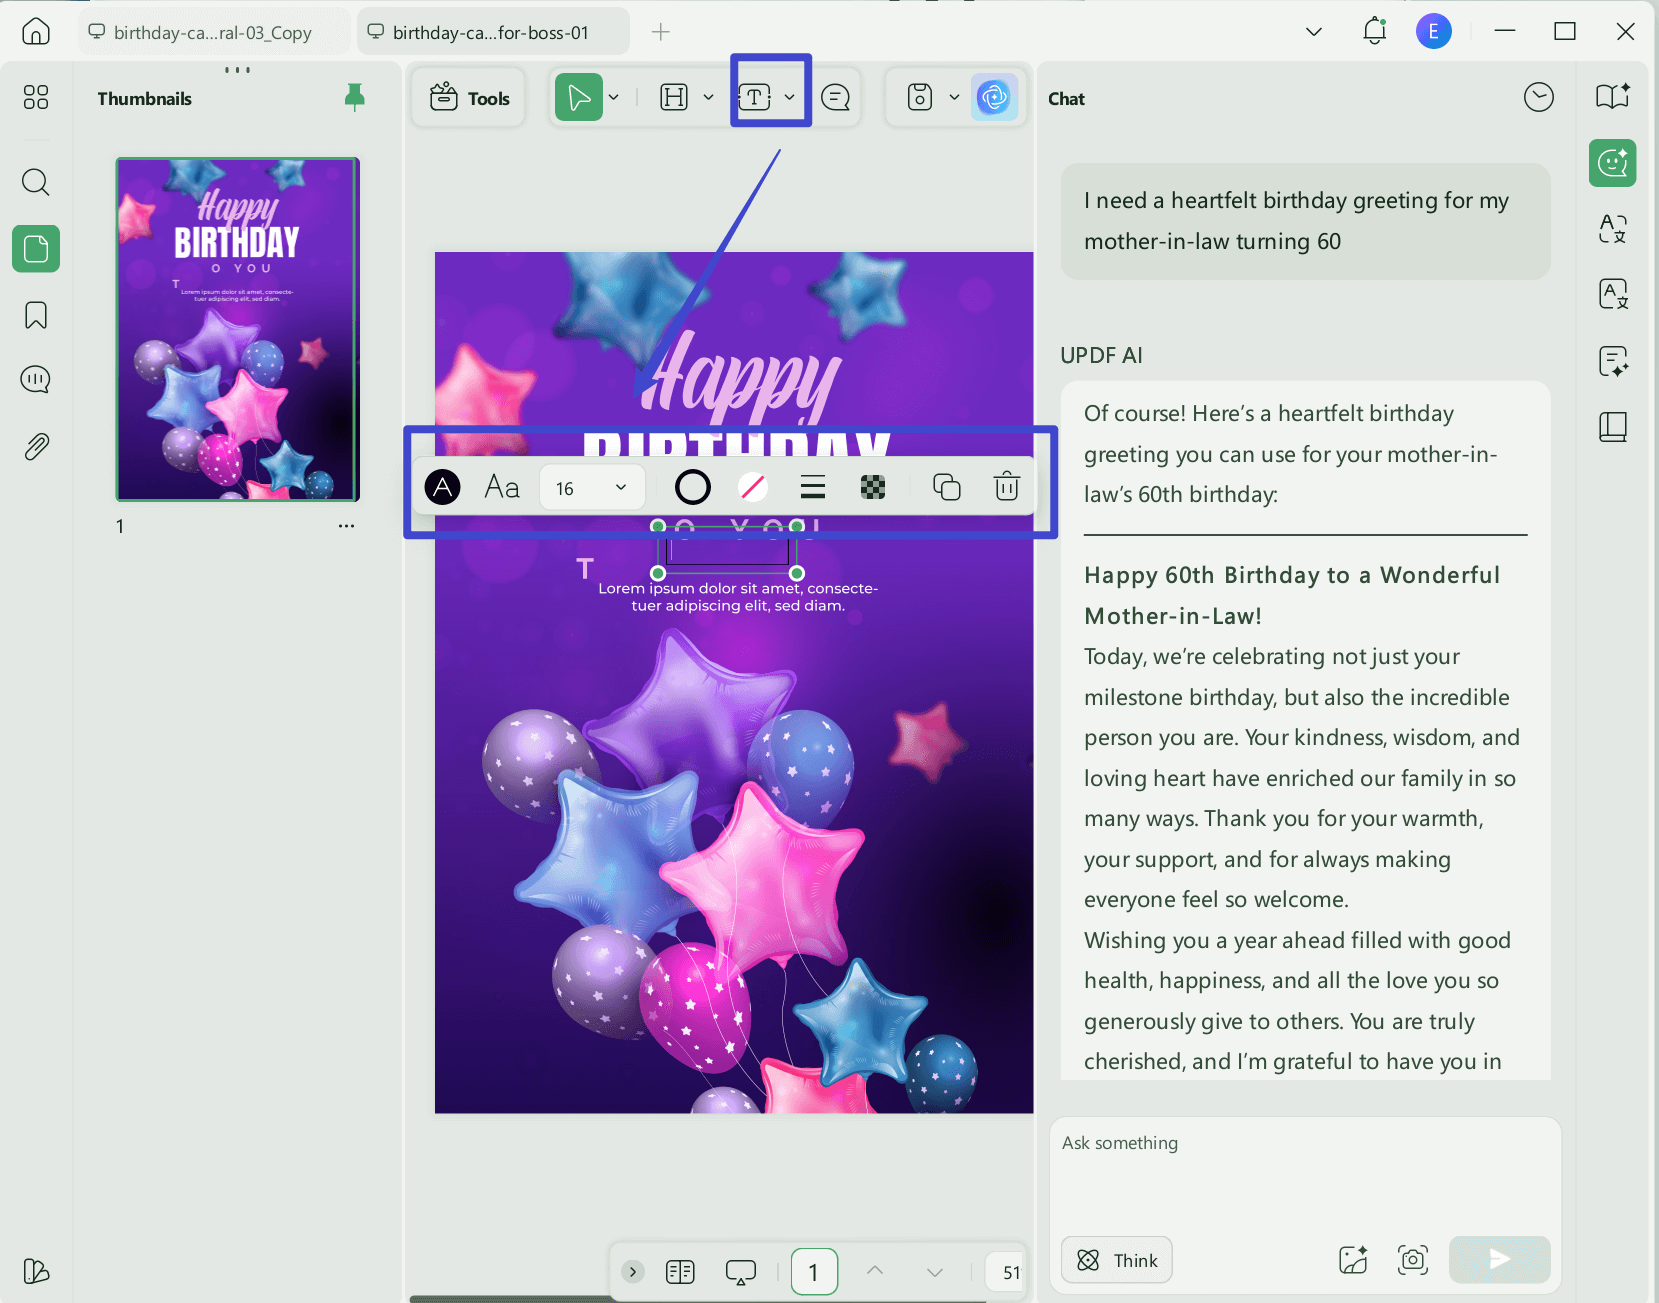
Task: Delete the selected text box
Action: coord(1006,487)
